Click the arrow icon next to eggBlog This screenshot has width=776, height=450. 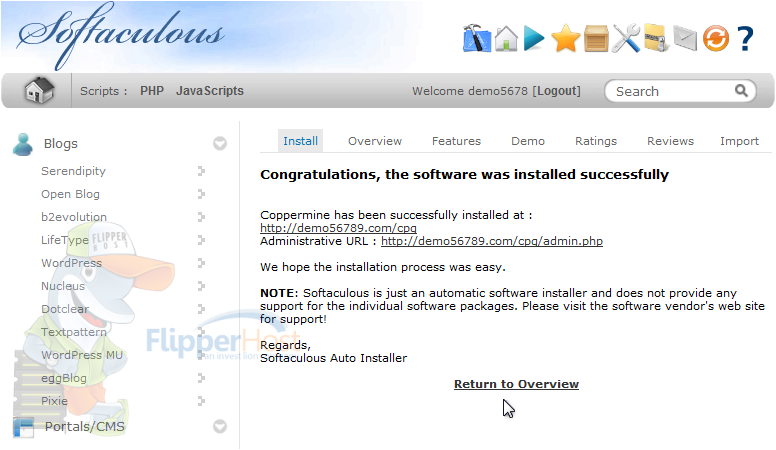[201, 378]
